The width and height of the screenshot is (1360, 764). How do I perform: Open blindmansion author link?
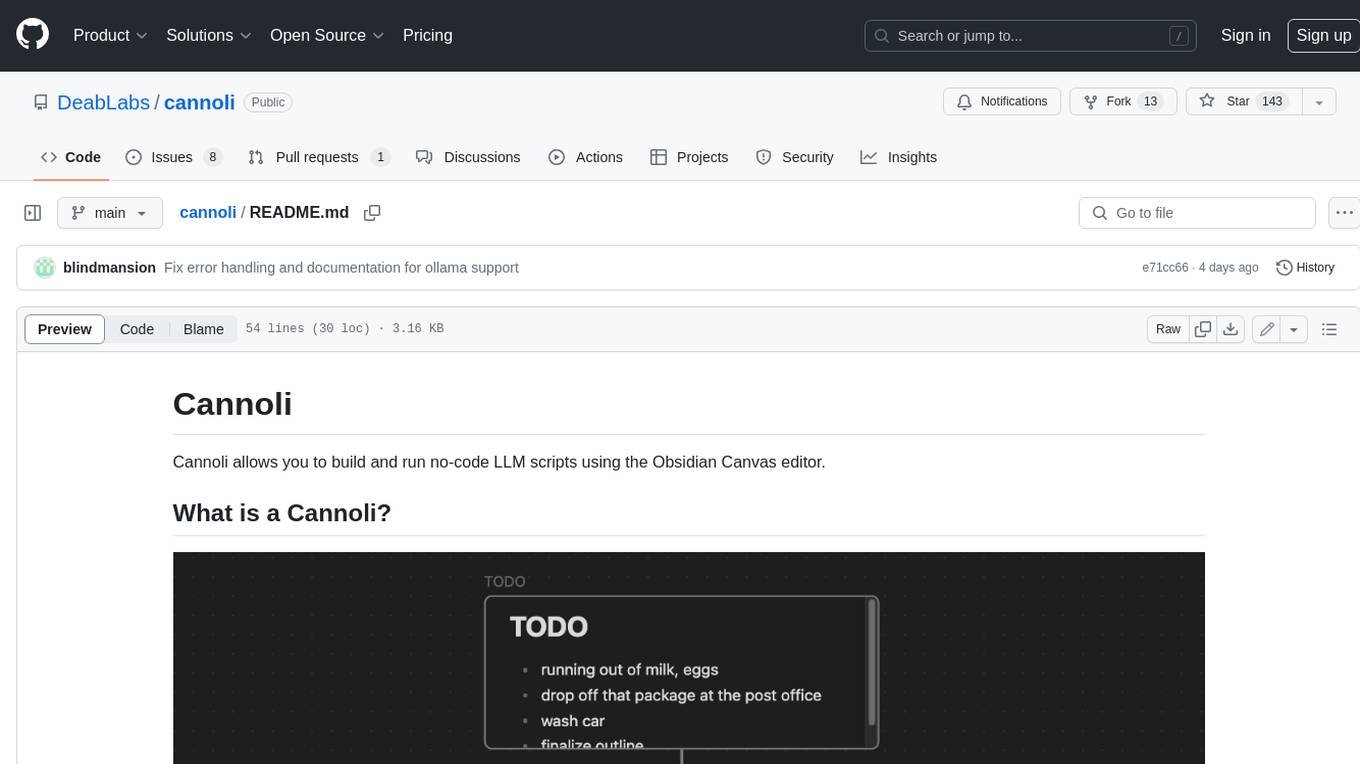point(109,268)
